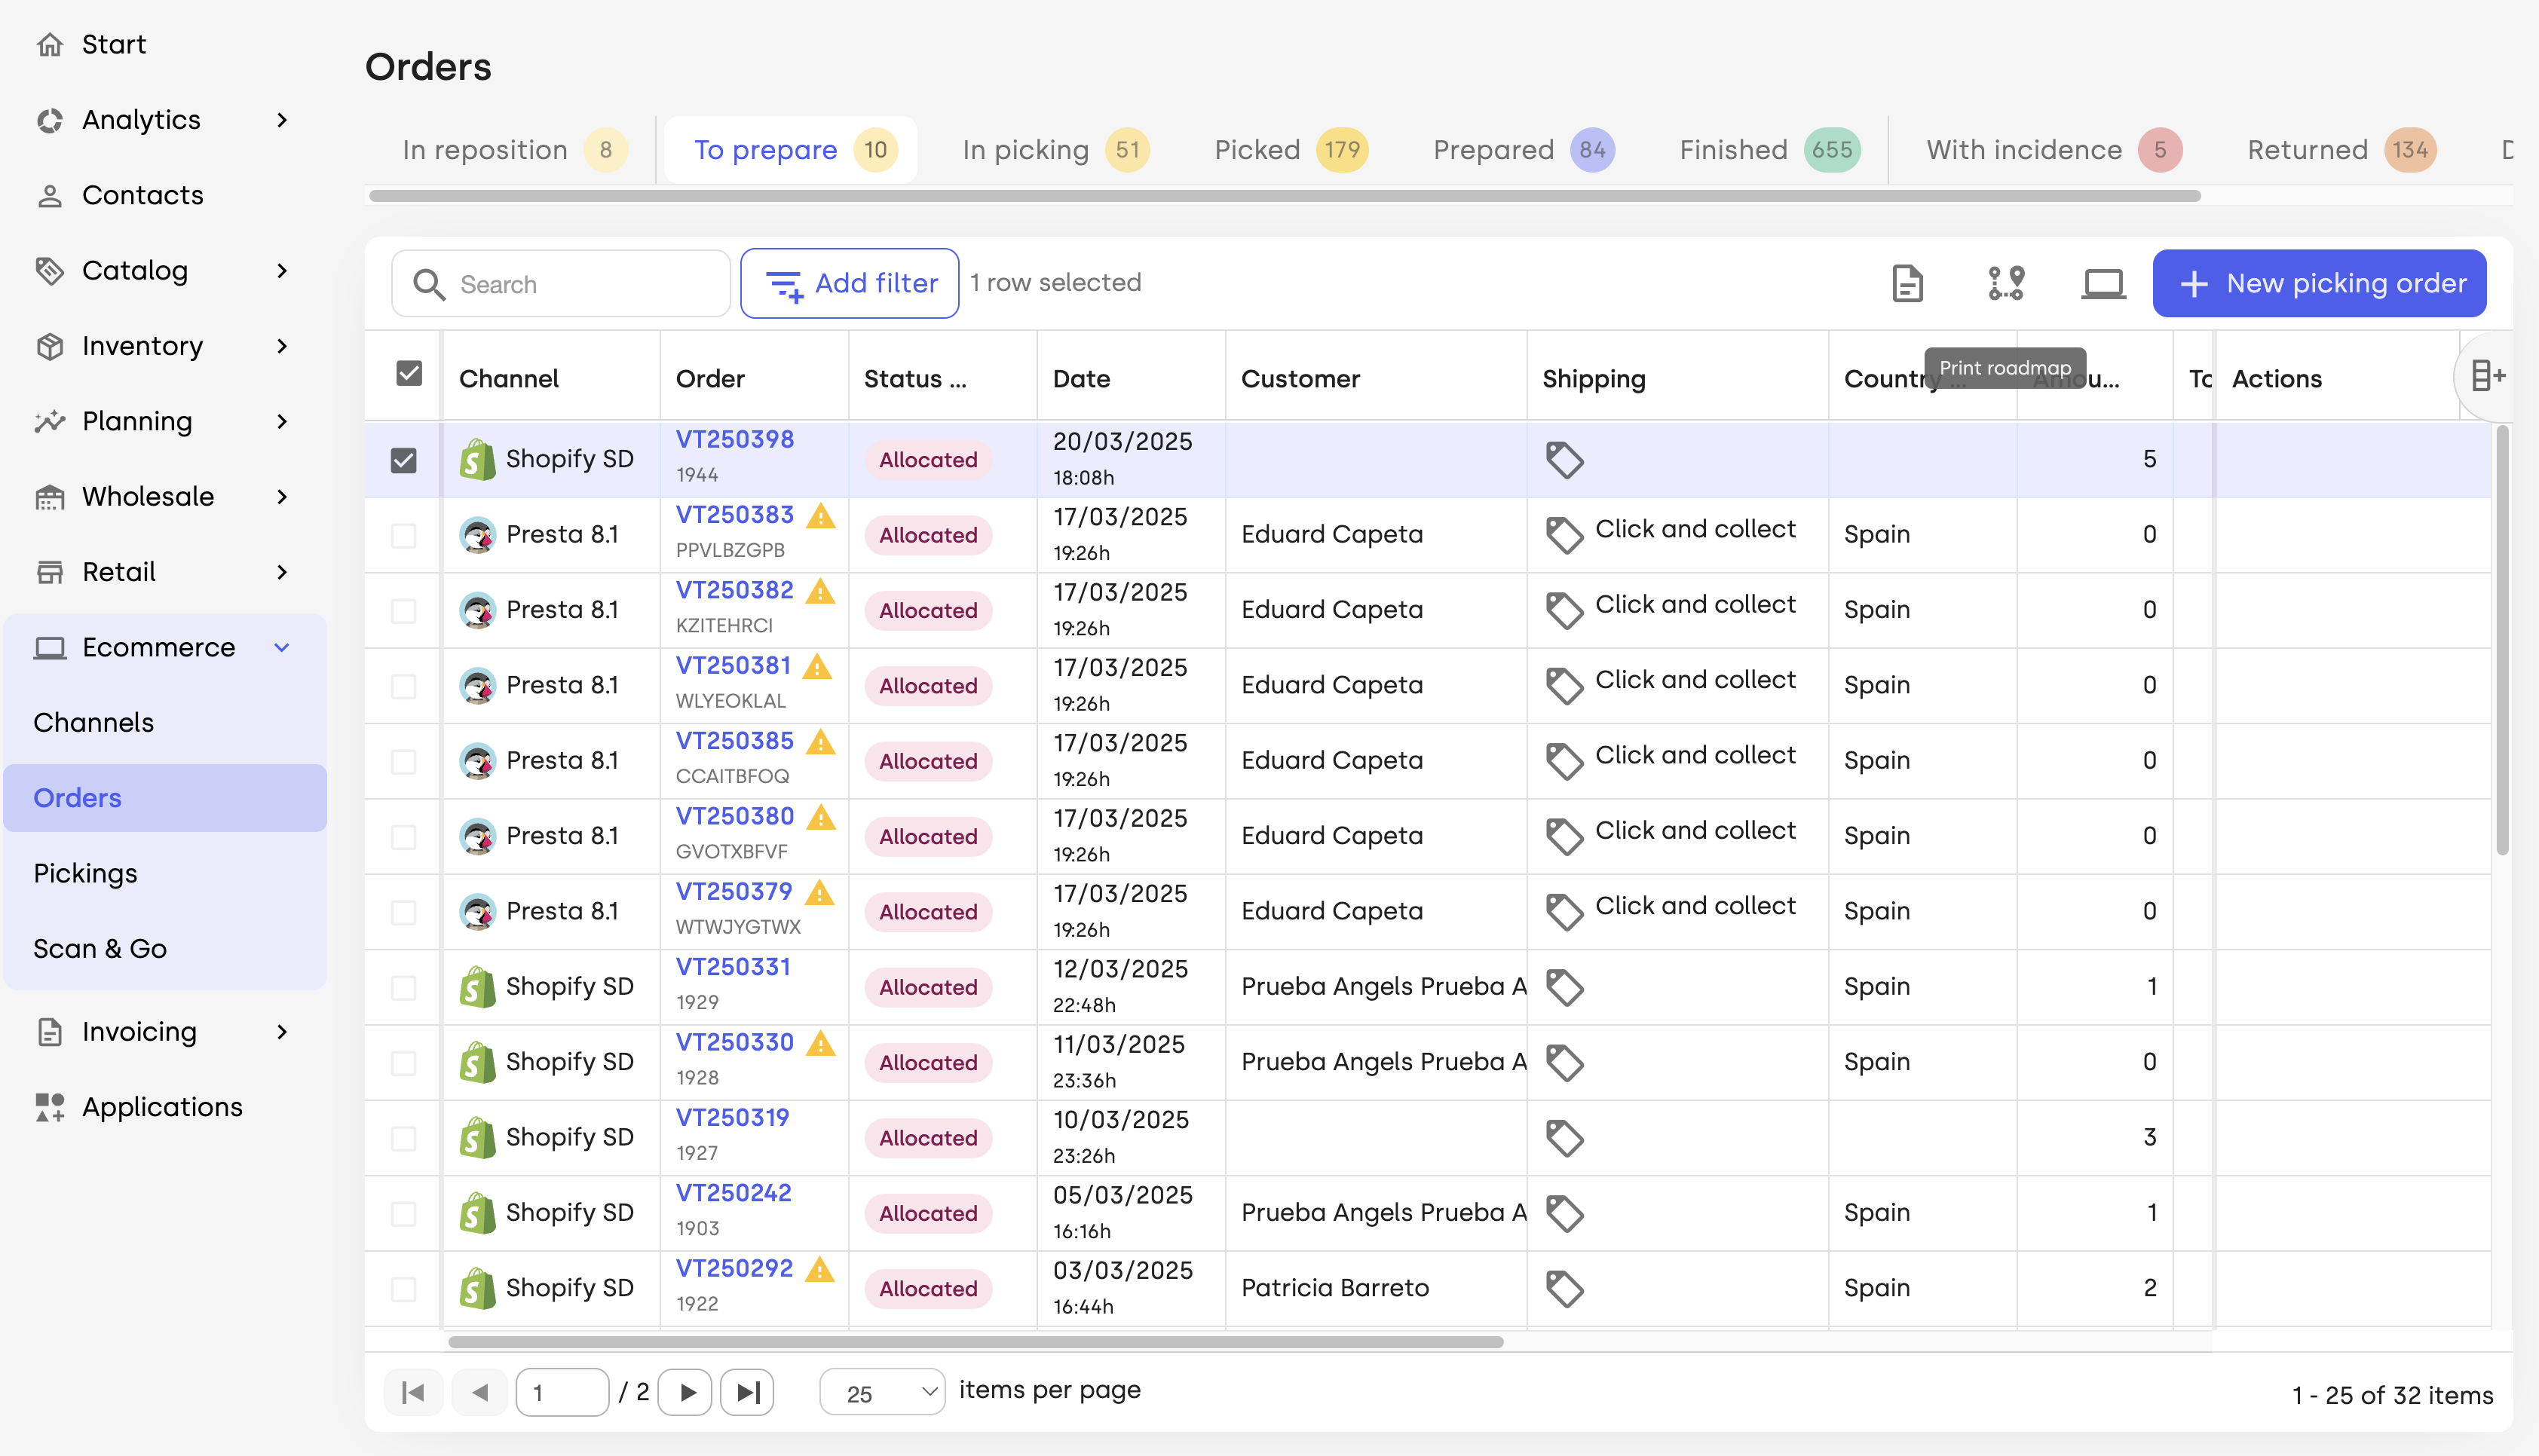Click the tabs horizontal scrollbar
This screenshot has width=2539, height=1456.
[x=1284, y=196]
